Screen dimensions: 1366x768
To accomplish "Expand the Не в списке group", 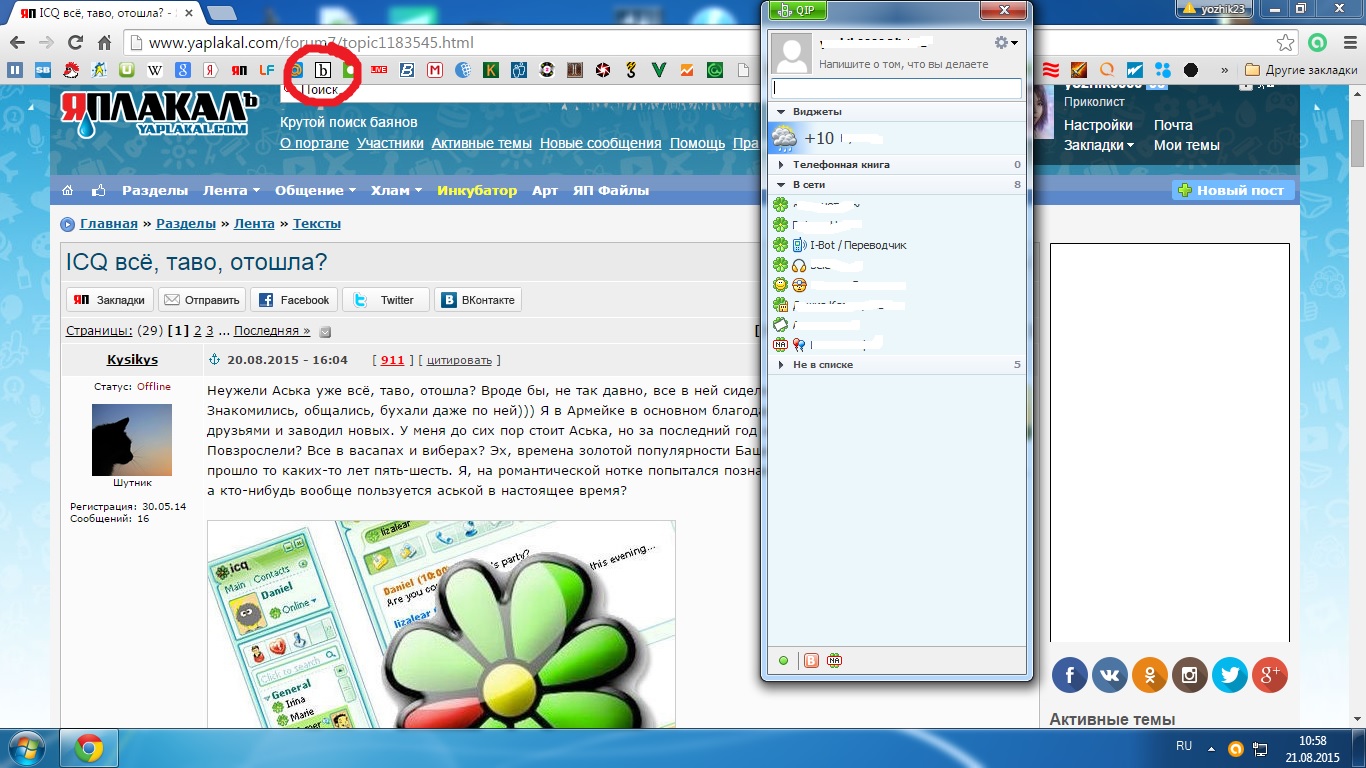I will [x=781, y=365].
